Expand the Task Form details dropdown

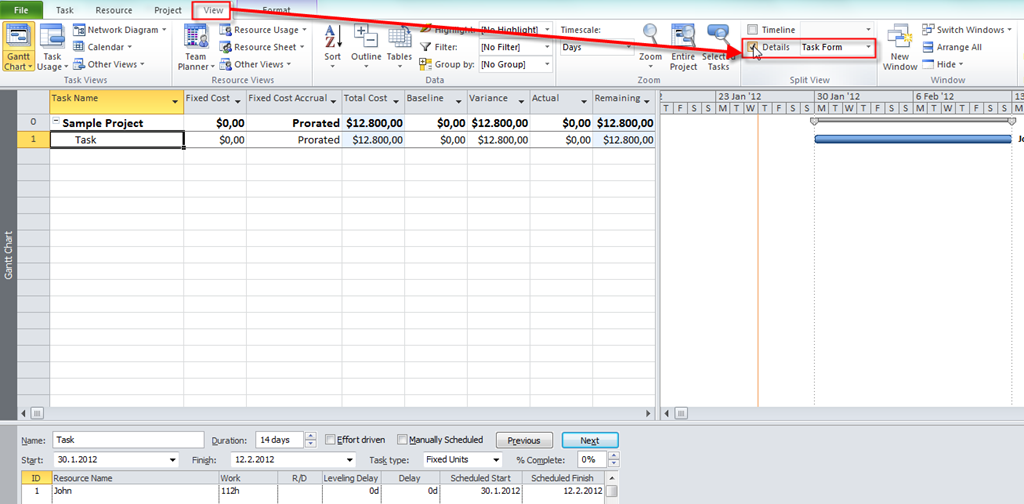pyautogui.click(x=868, y=47)
